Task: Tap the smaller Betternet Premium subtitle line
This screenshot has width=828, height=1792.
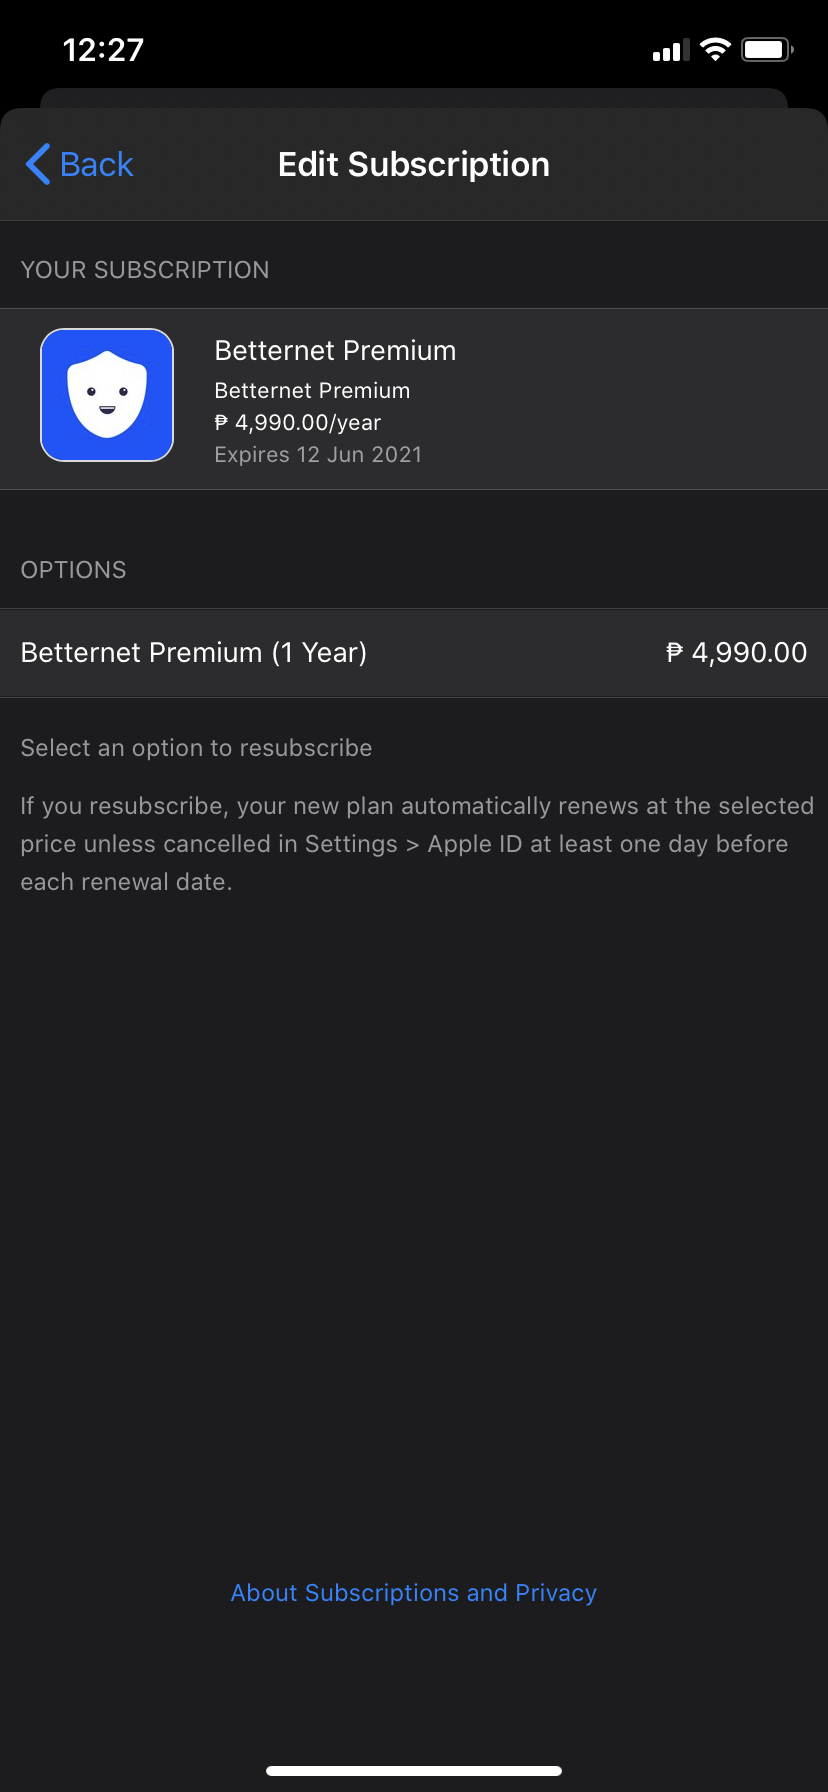Action: click(312, 391)
